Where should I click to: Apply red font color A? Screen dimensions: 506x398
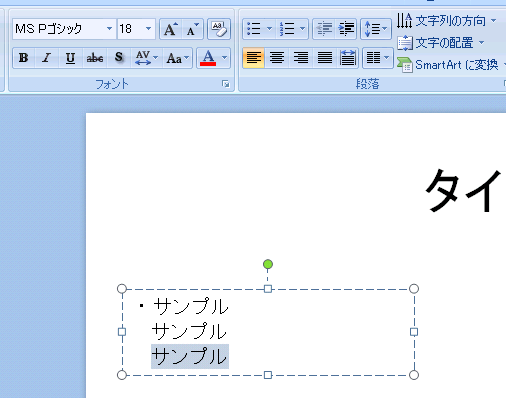click(x=208, y=58)
